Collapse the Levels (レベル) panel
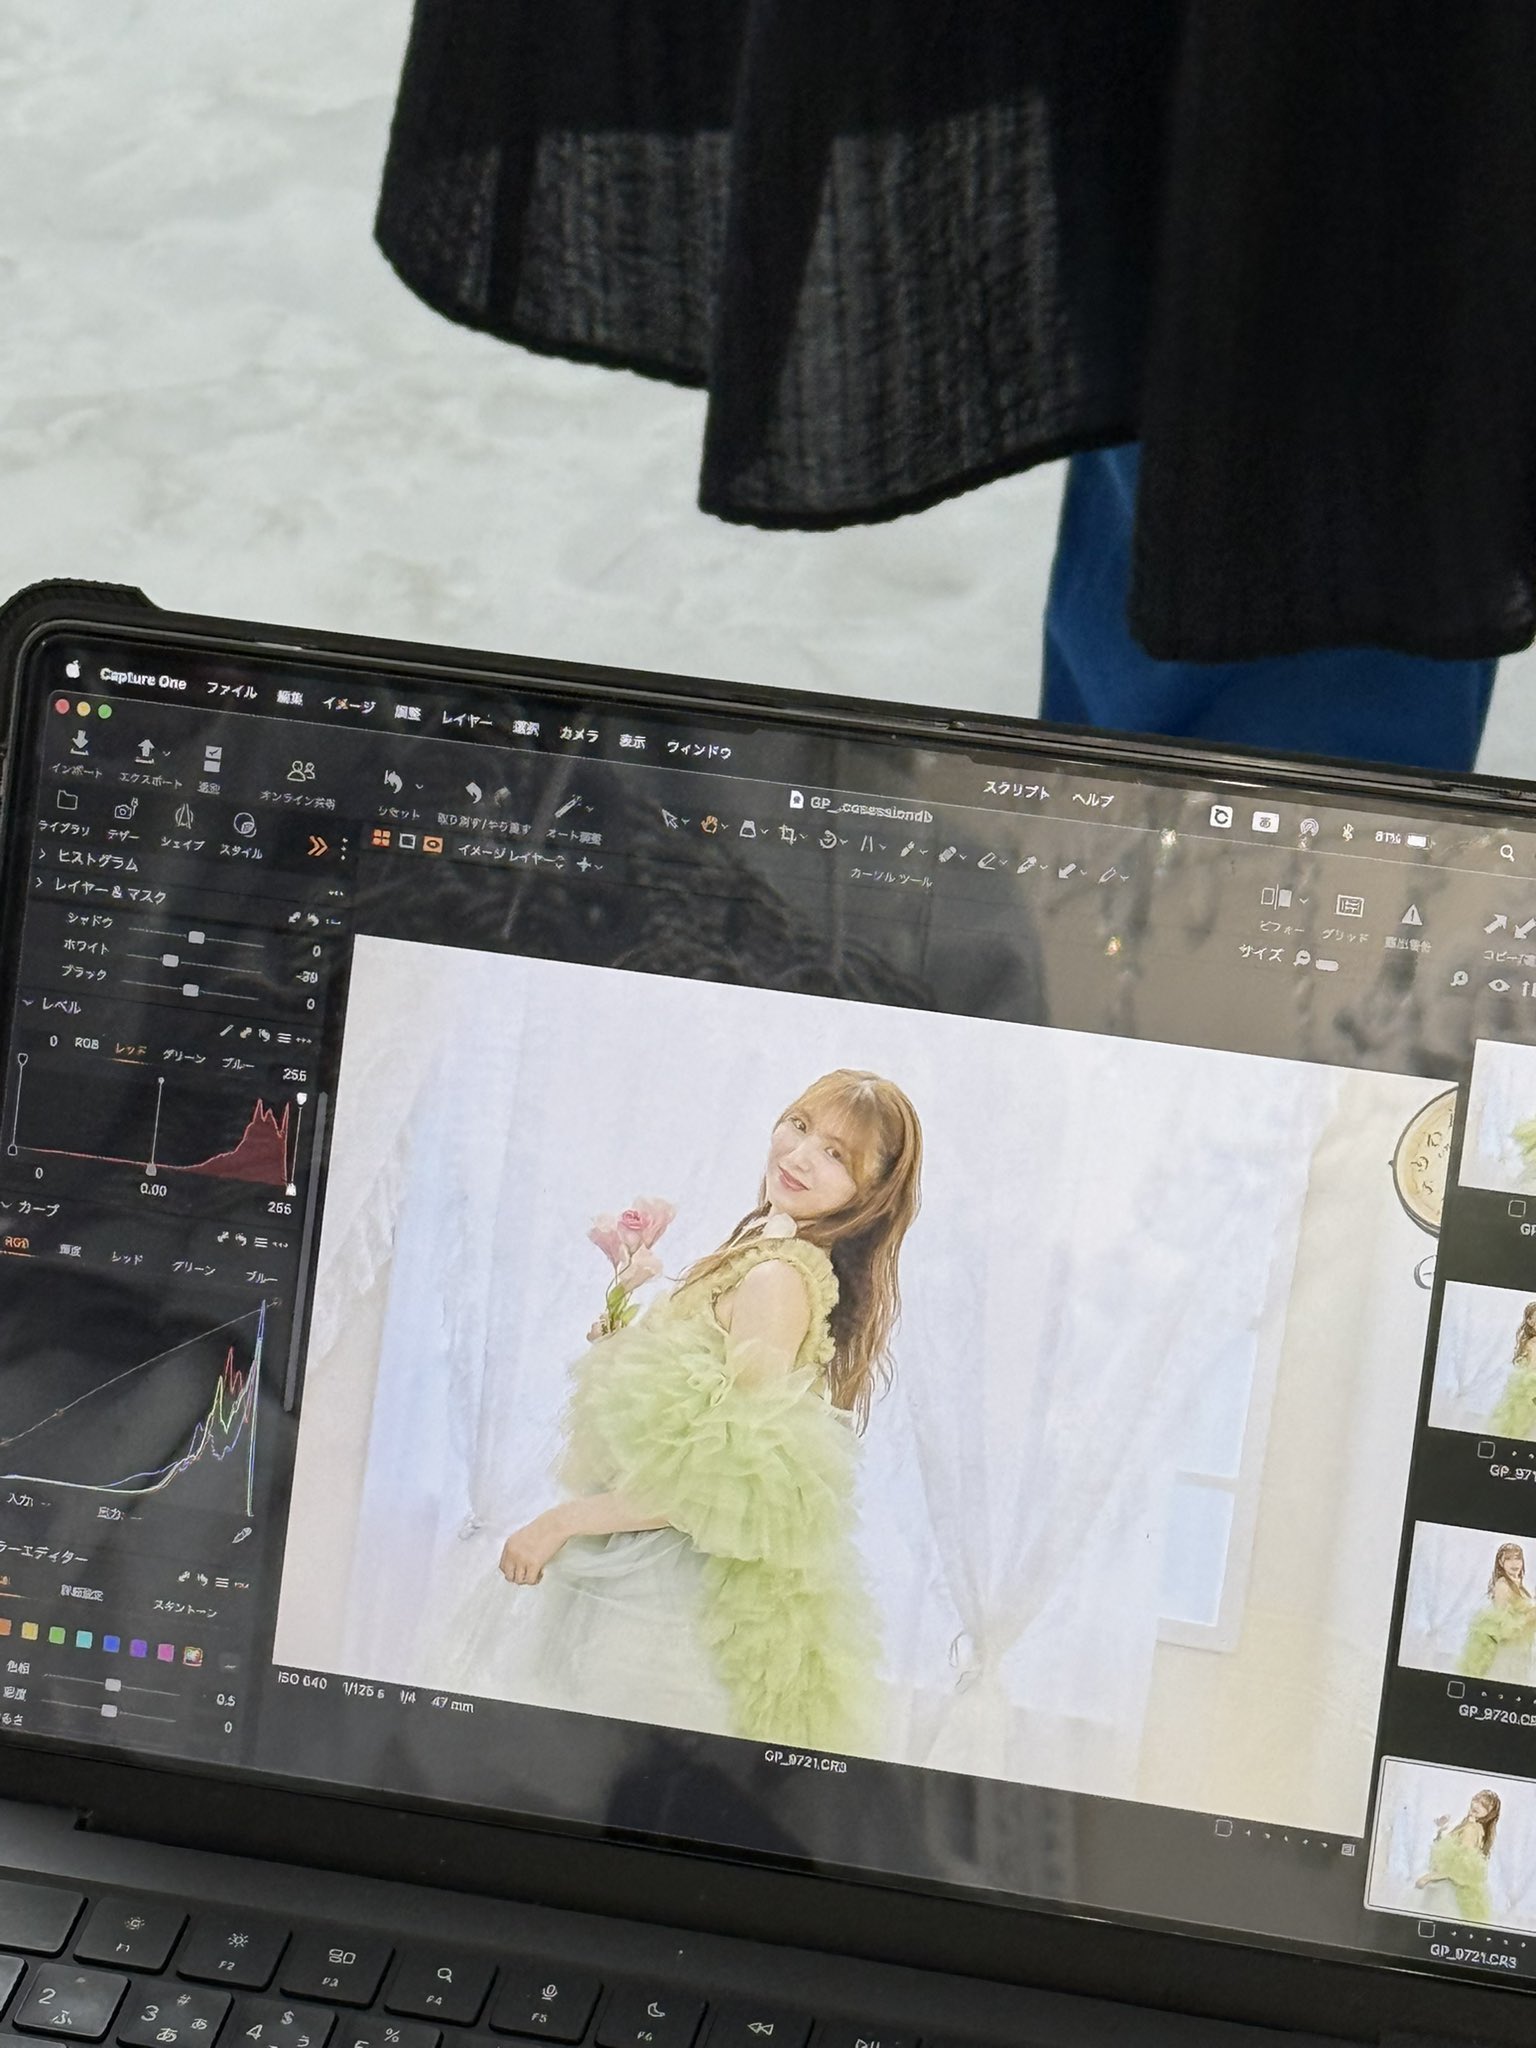This screenshot has height=2048, width=1536. point(27,1002)
